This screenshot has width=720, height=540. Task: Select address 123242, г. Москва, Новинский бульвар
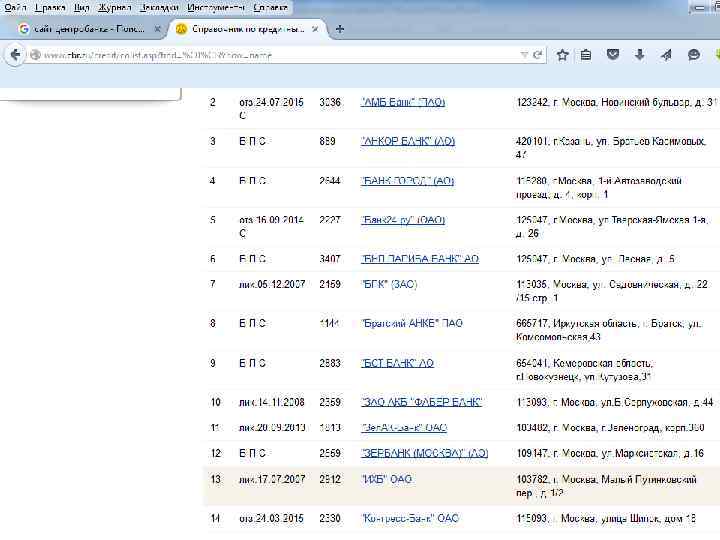[616, 102]
